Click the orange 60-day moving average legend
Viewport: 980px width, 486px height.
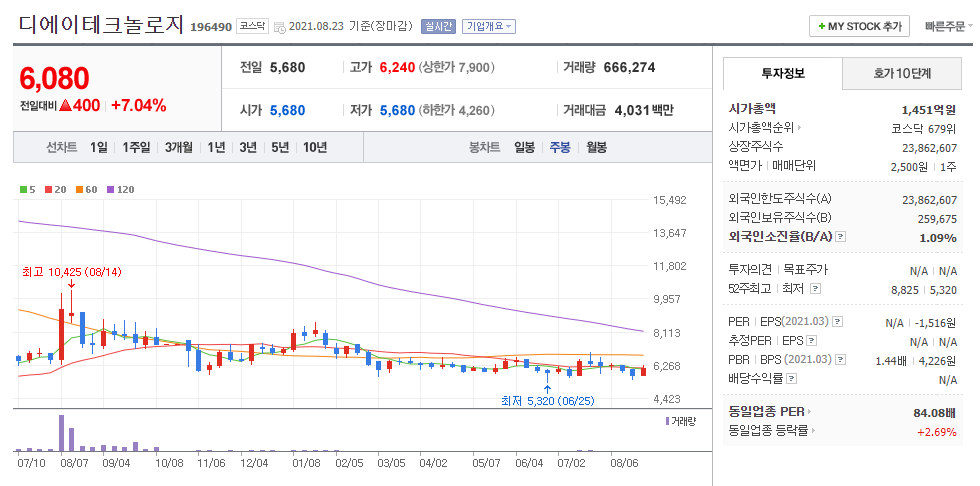[87, 189]
